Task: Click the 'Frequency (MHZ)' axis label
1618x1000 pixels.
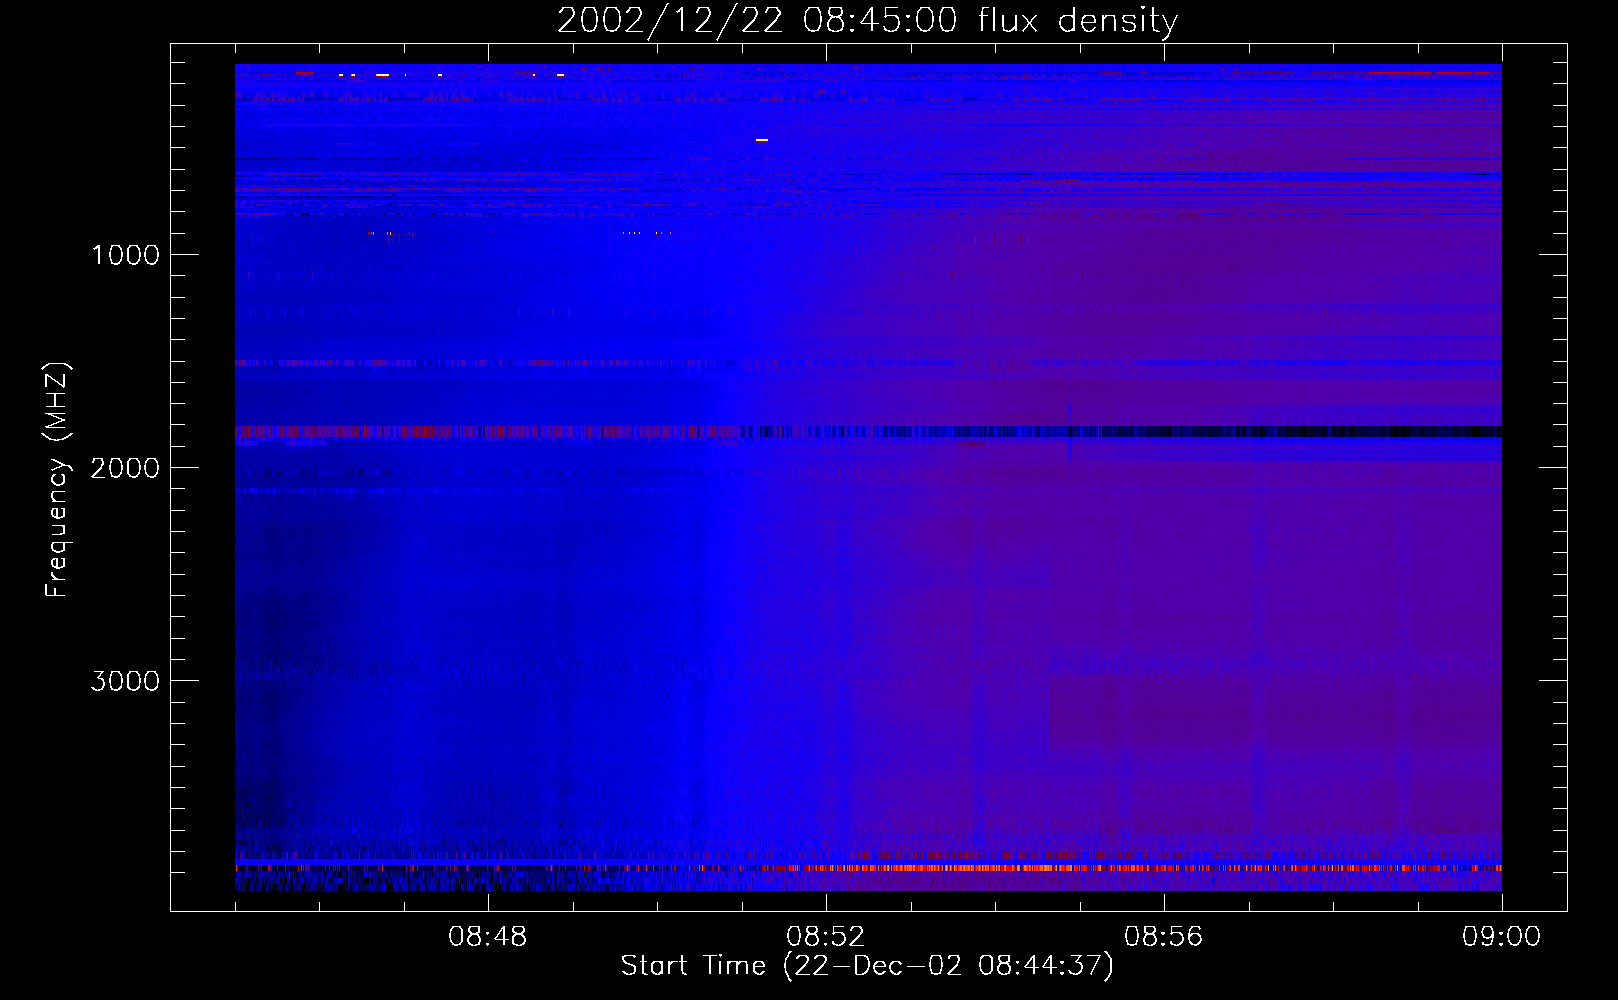Action: 57,480
